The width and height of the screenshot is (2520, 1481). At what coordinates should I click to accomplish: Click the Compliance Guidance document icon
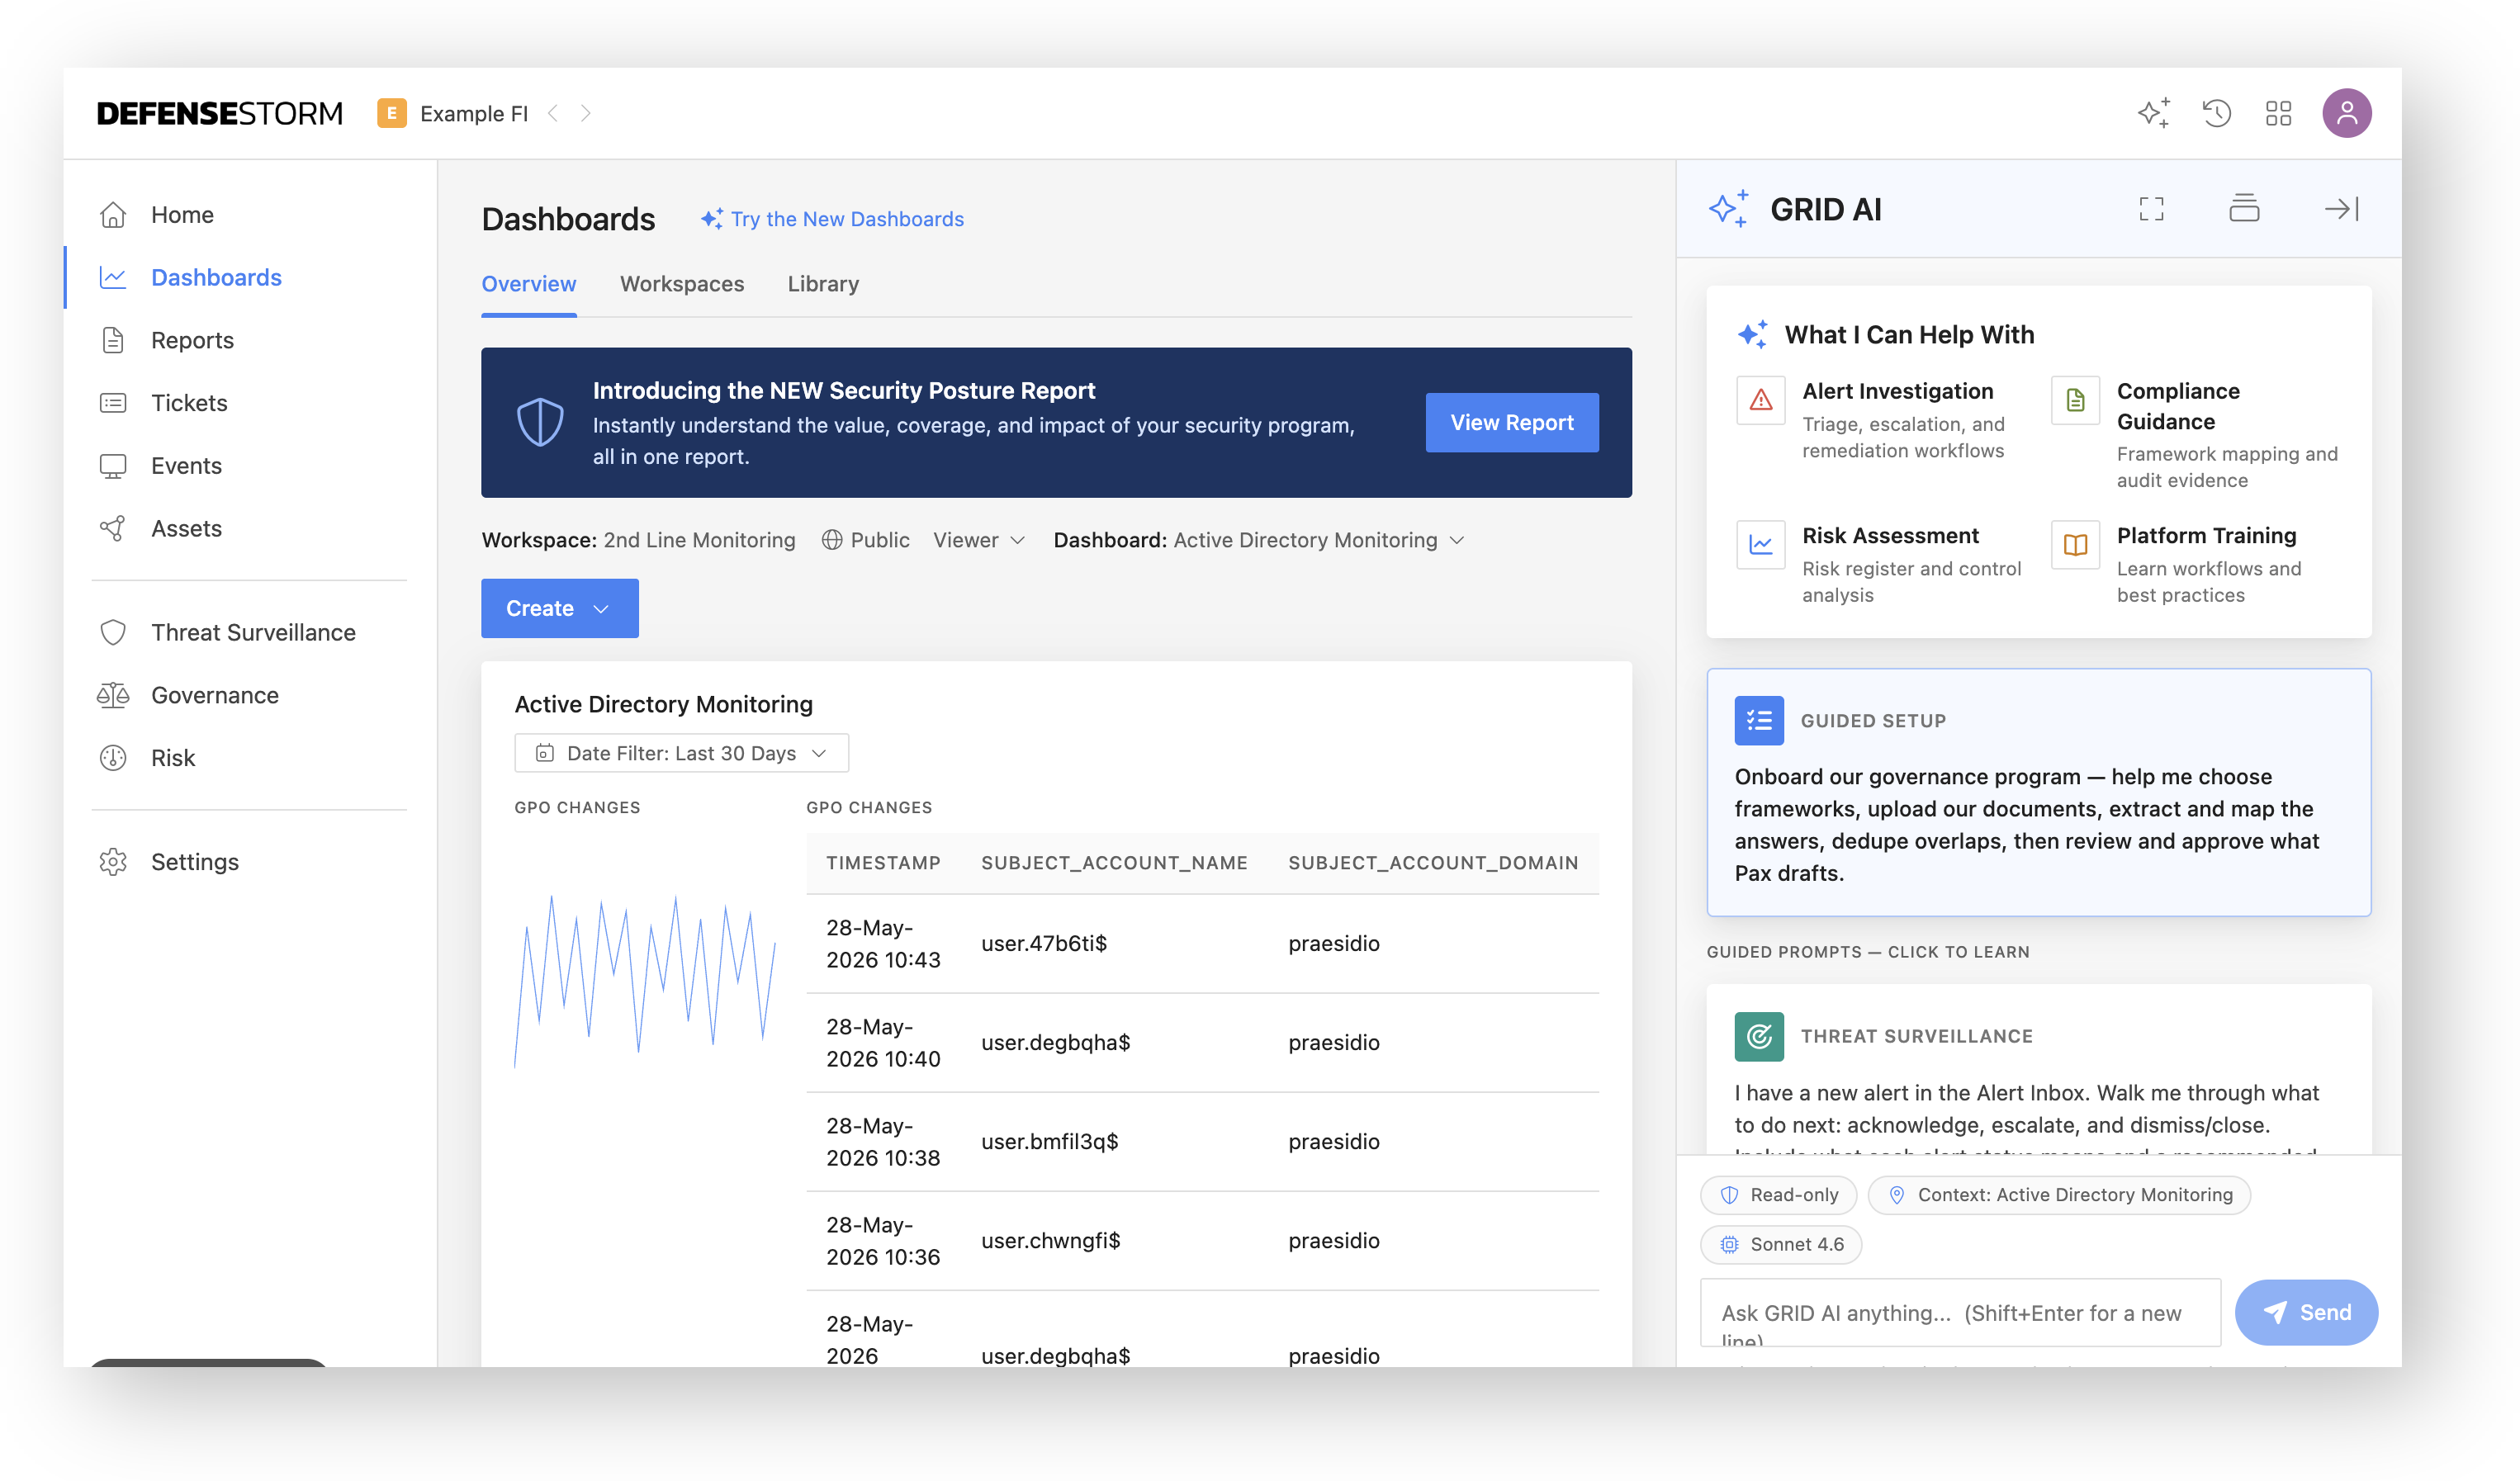2074,401
